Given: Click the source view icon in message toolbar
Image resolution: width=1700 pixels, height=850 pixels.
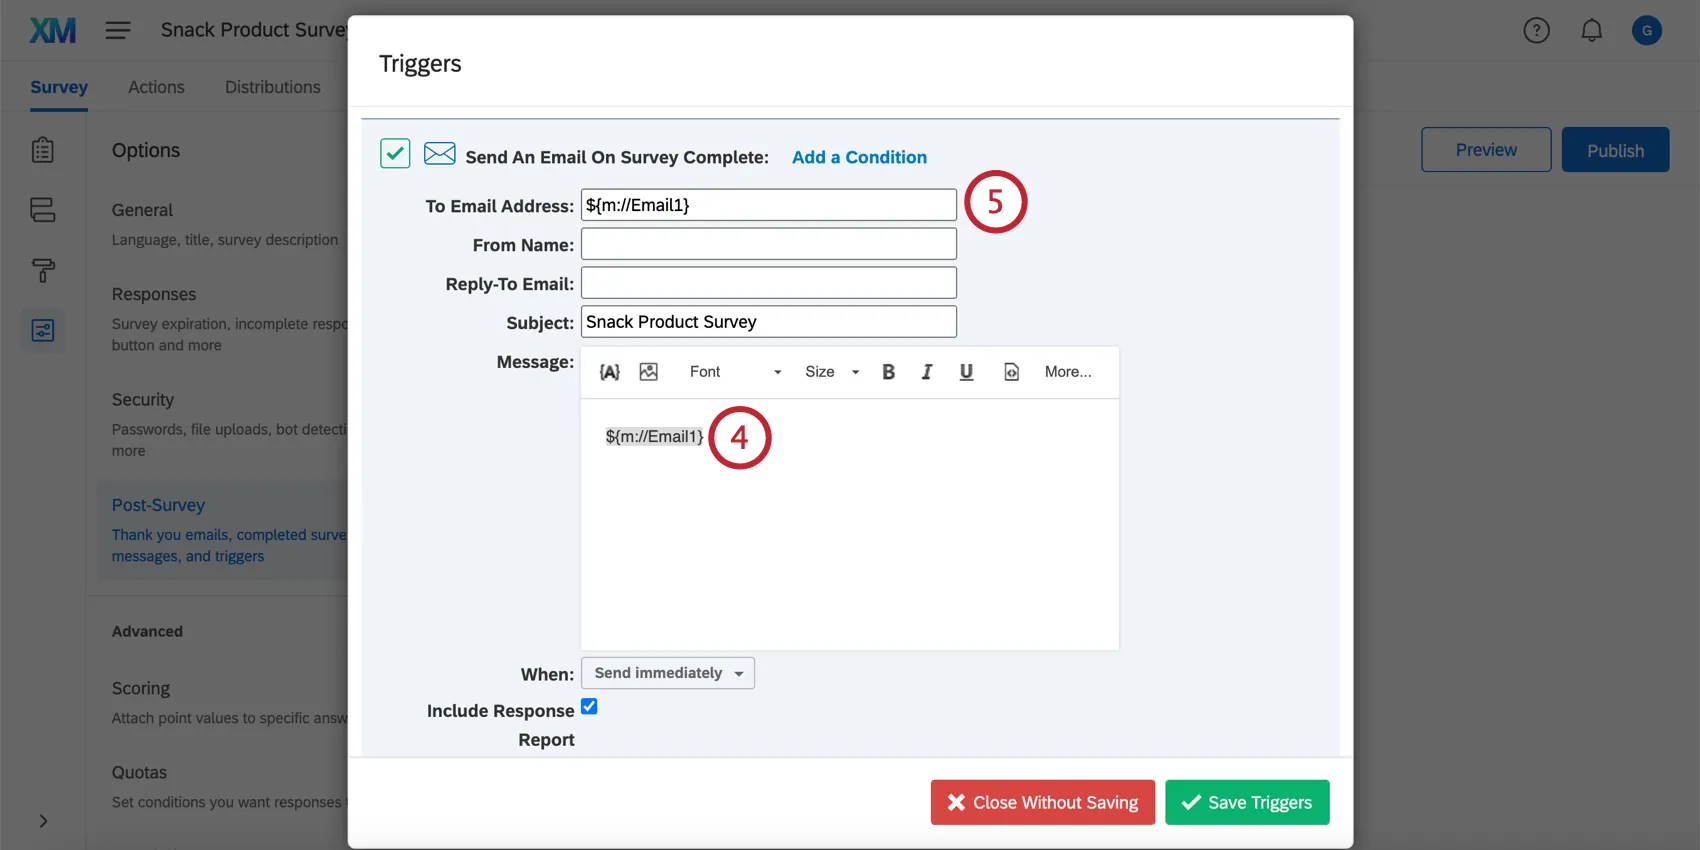Looking at the screenshot, I should point(1011,372).
